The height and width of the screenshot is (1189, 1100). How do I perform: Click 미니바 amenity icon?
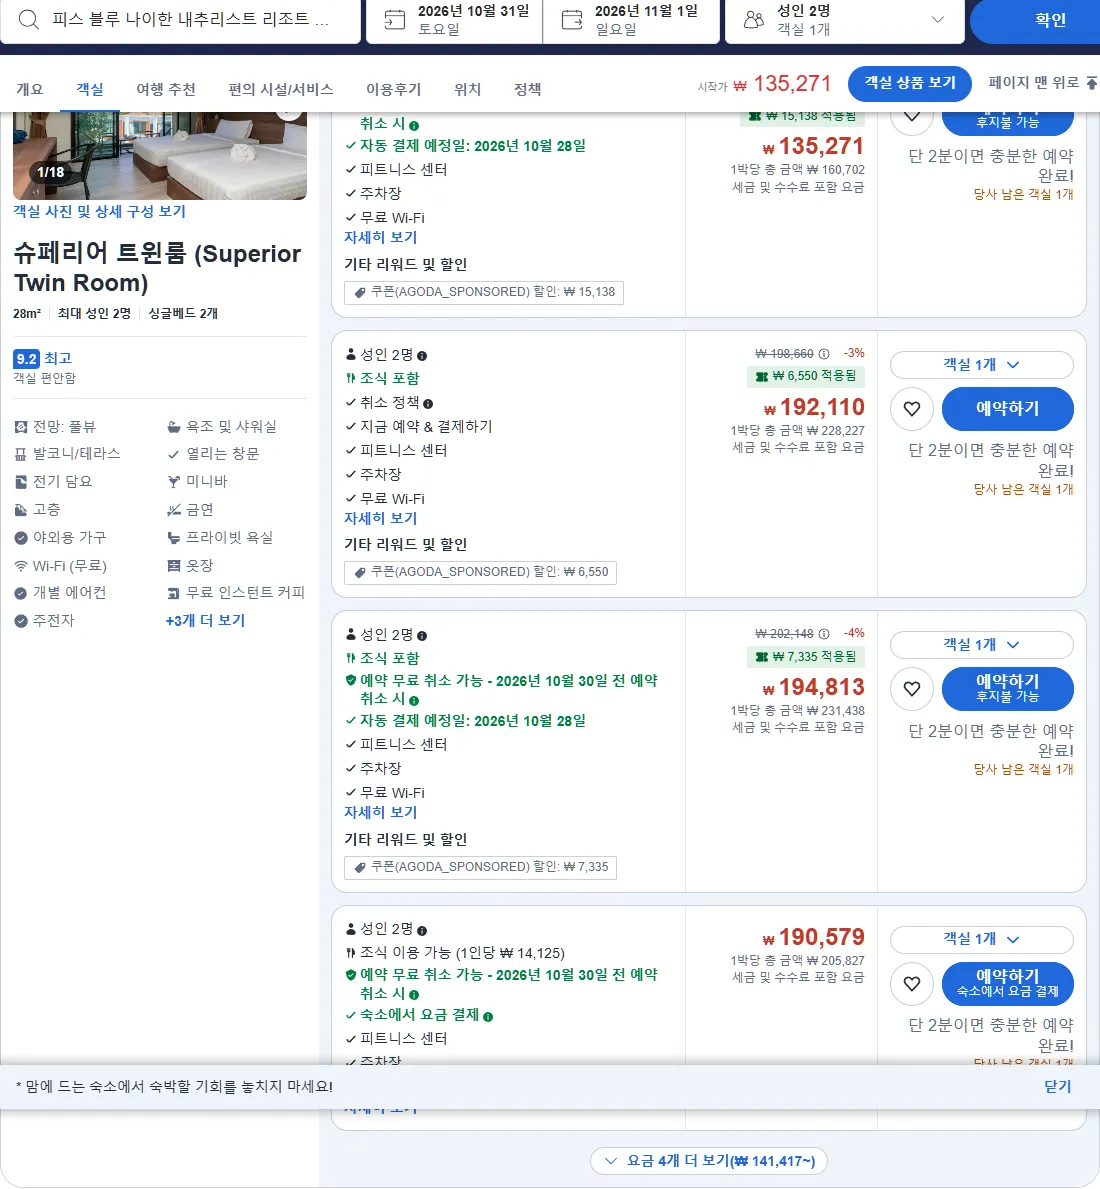click(x=174, y=482)
